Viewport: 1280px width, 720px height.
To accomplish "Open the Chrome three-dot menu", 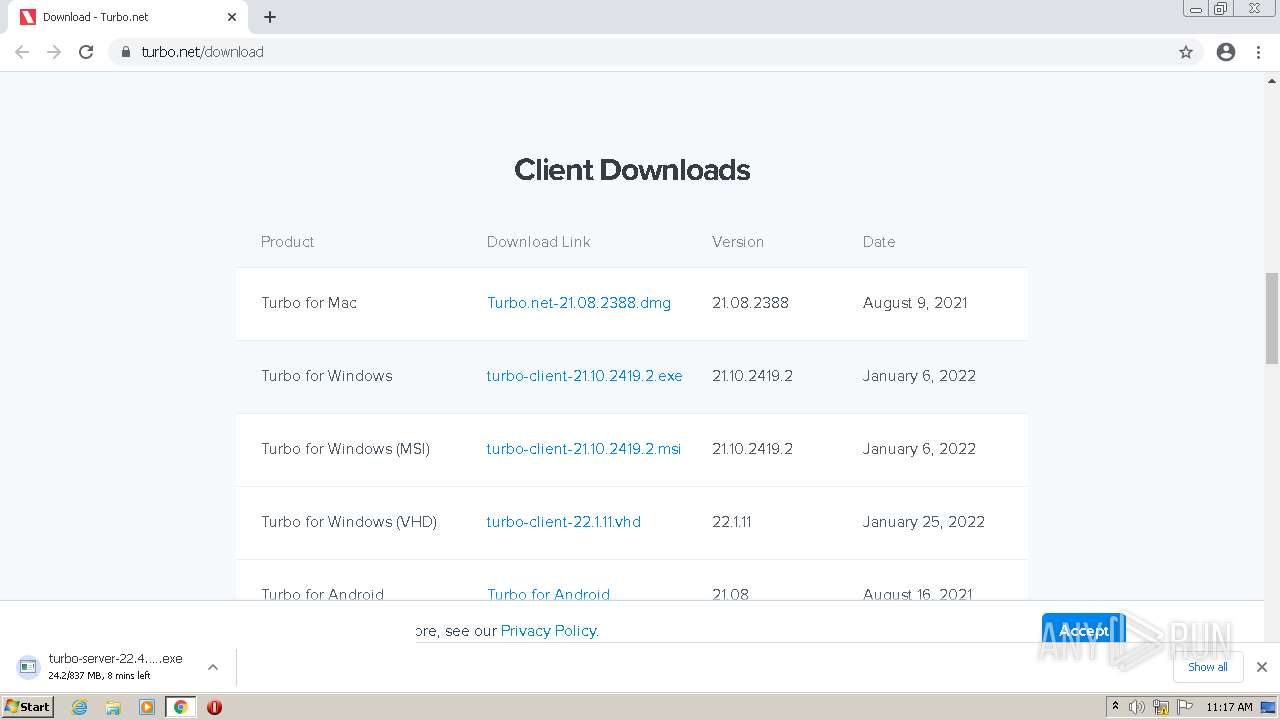I will (1259, 52).
